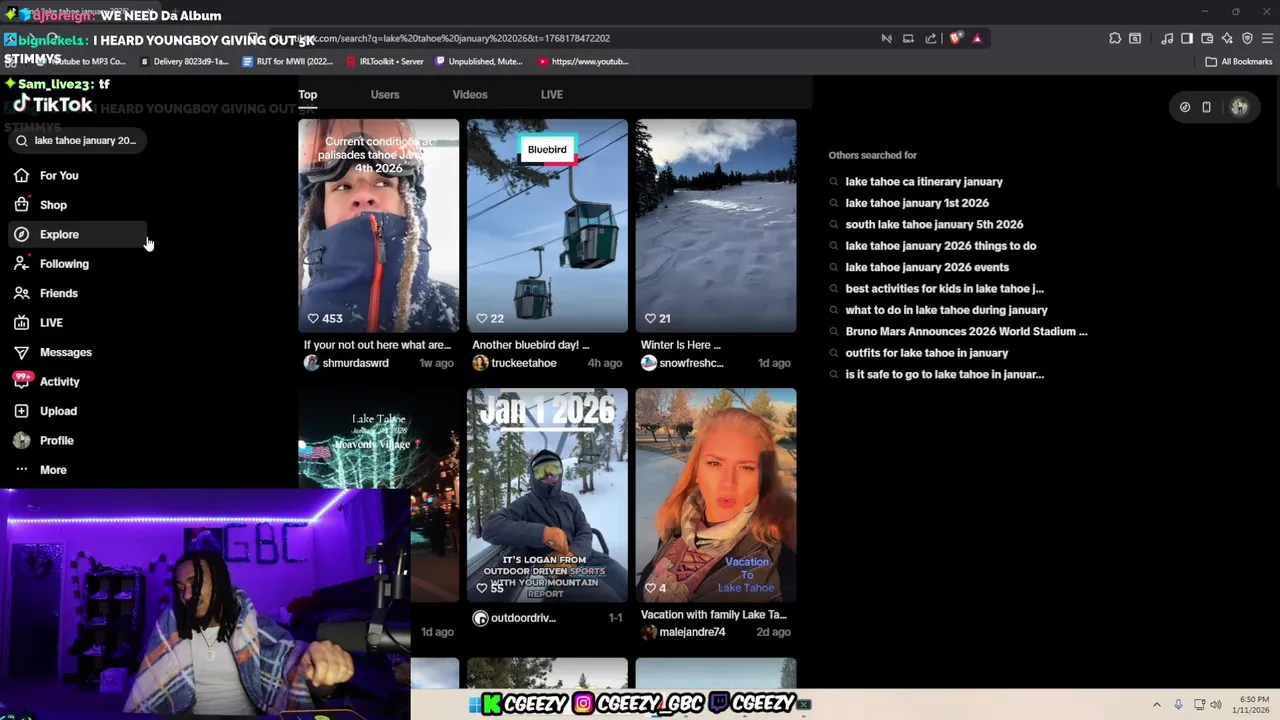Click the TikTok logo
The width and height of the screenshot is (1280, 720).
[53, 104]
